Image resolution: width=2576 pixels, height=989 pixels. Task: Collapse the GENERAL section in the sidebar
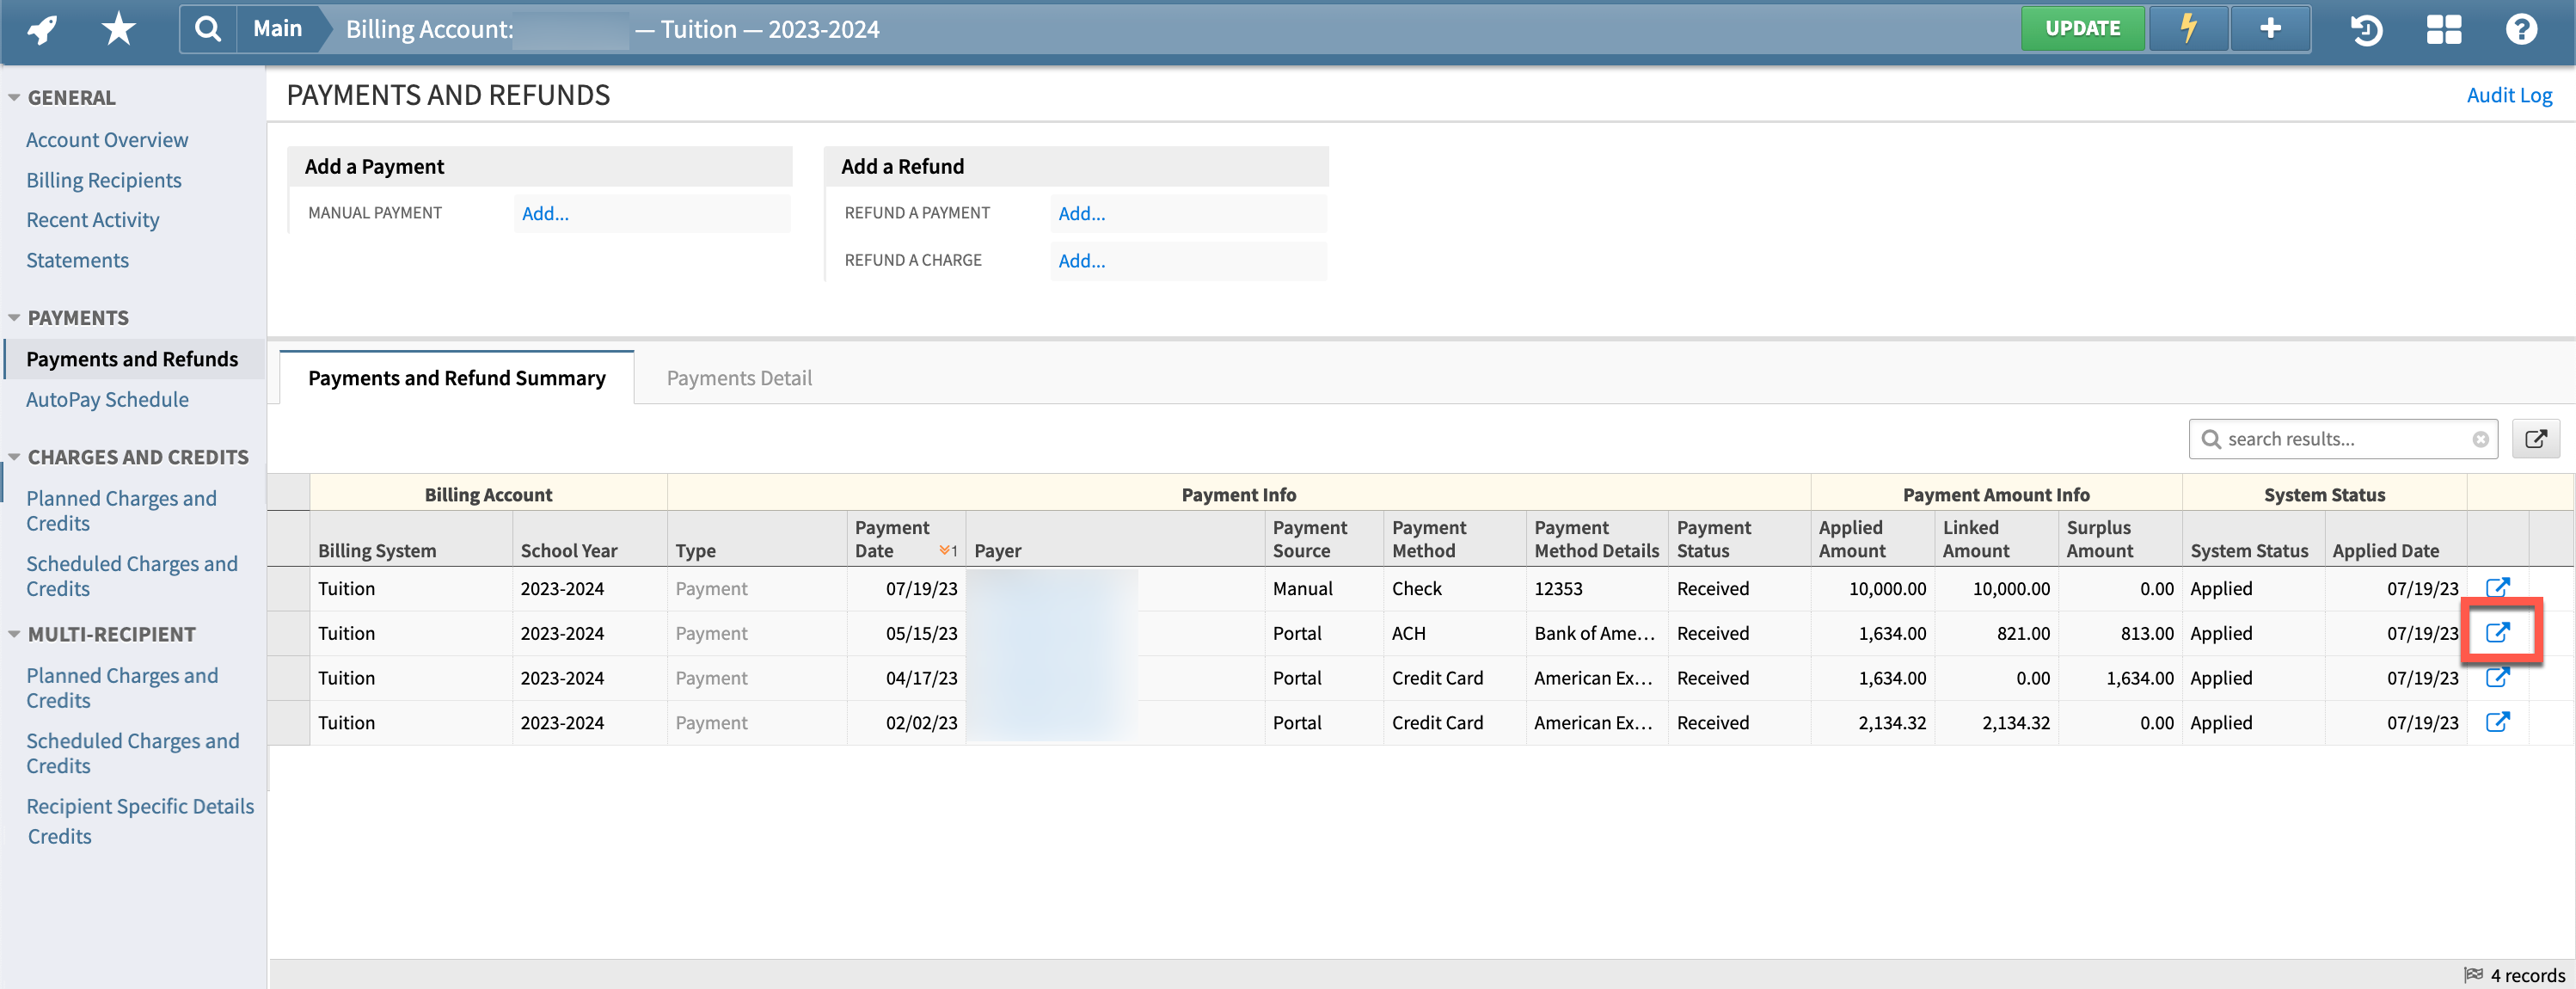coord(14,96)
